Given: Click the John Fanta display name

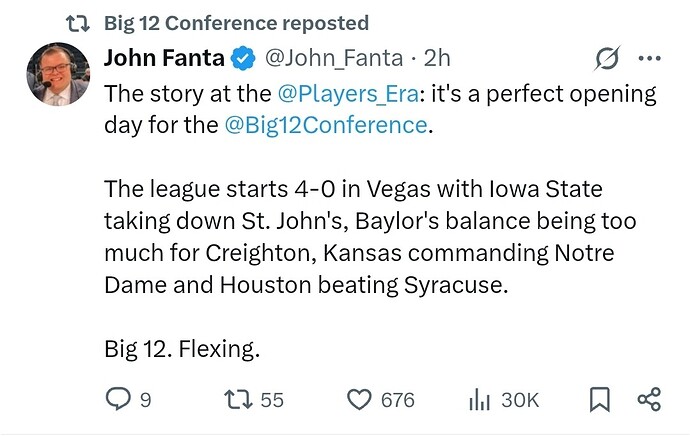Looking at the screenshot, I should tap(164, 60).
